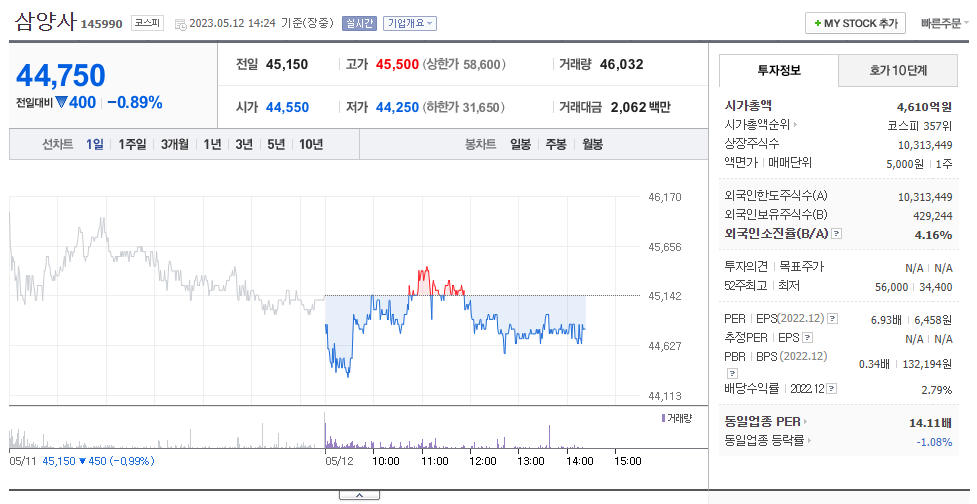Click the 거래량 volume legend on chart

(x=677, y=418)
